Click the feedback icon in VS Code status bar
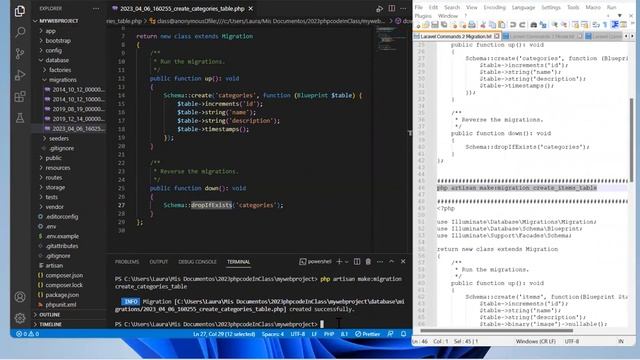Screen dimensions: 640x360 (390, 334)
